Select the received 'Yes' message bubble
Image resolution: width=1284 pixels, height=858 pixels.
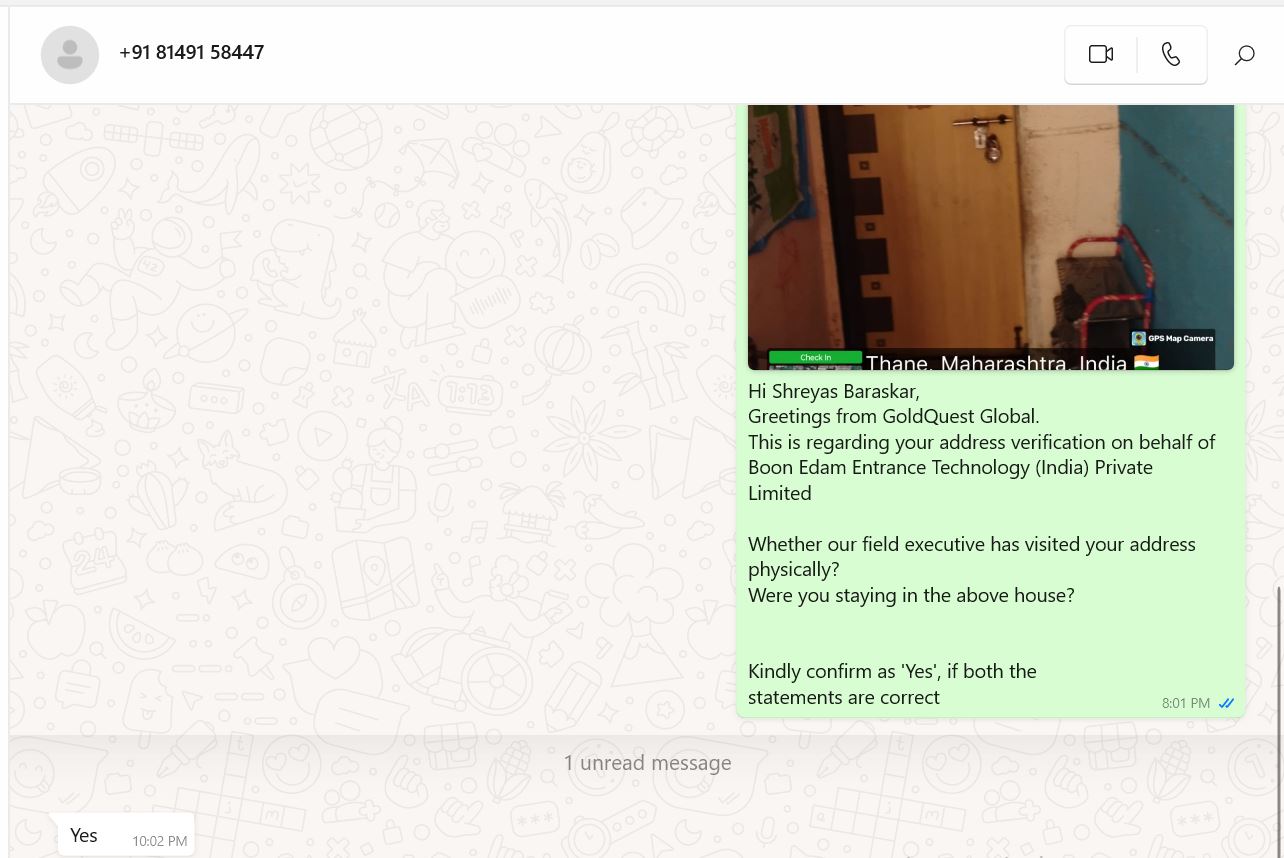(x=126, y=836)
